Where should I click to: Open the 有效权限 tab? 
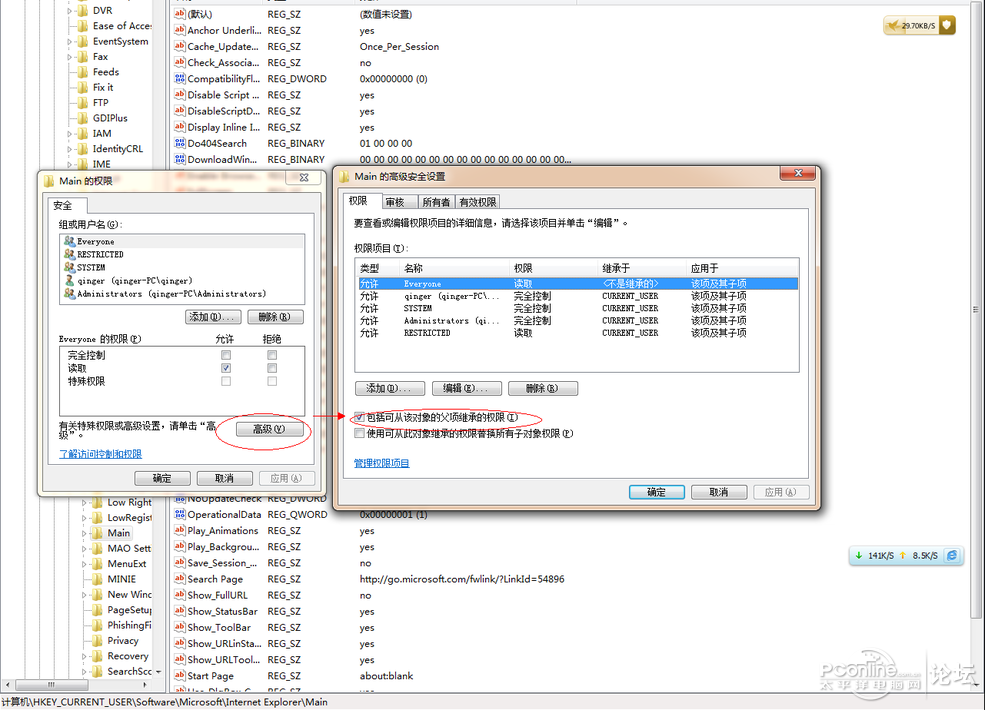click(477, 202)
